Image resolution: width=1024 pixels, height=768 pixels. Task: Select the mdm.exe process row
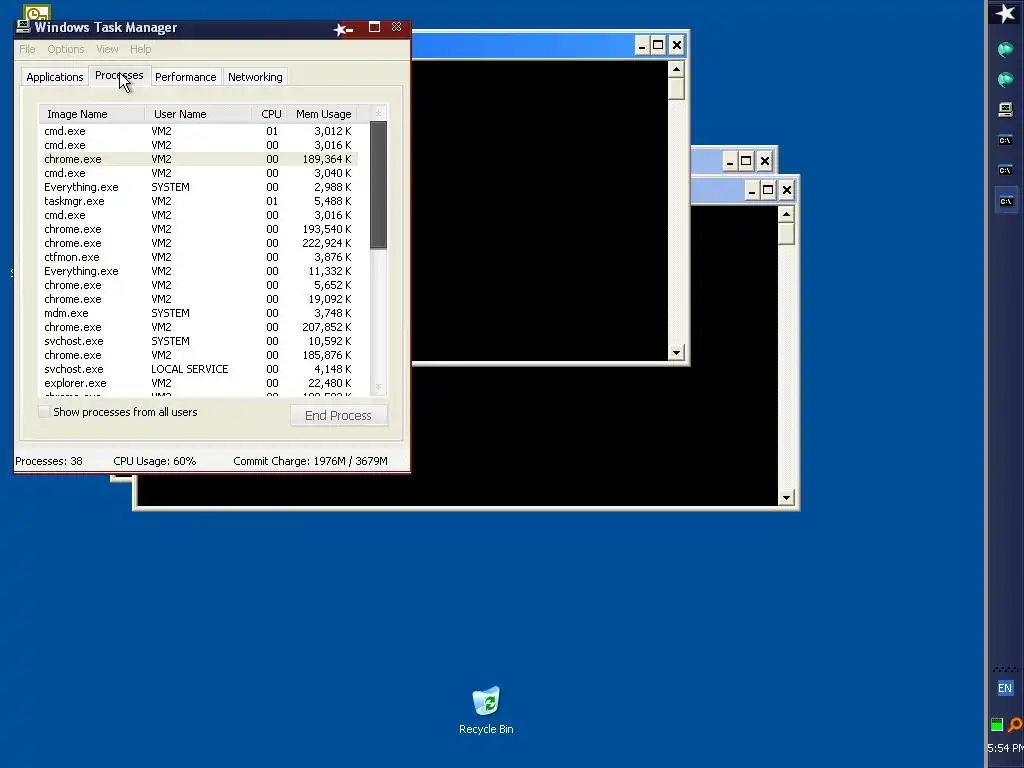[x=199, y=313]
